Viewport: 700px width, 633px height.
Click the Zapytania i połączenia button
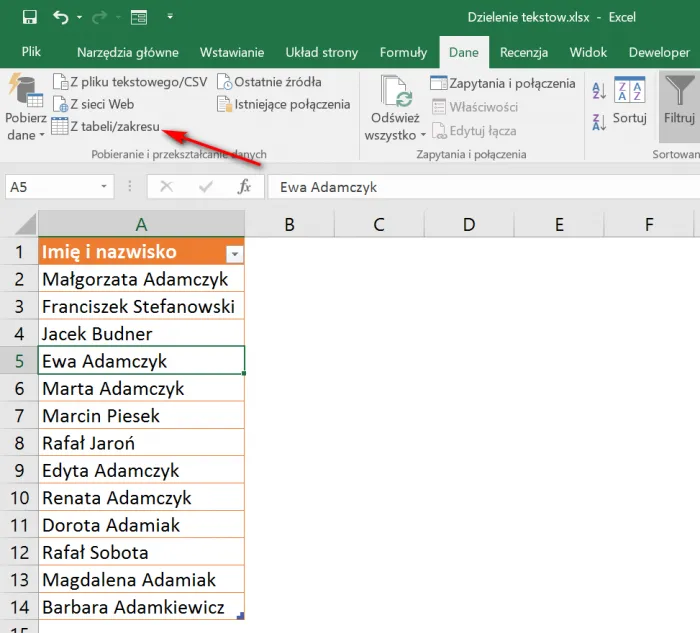pos(503,83)
